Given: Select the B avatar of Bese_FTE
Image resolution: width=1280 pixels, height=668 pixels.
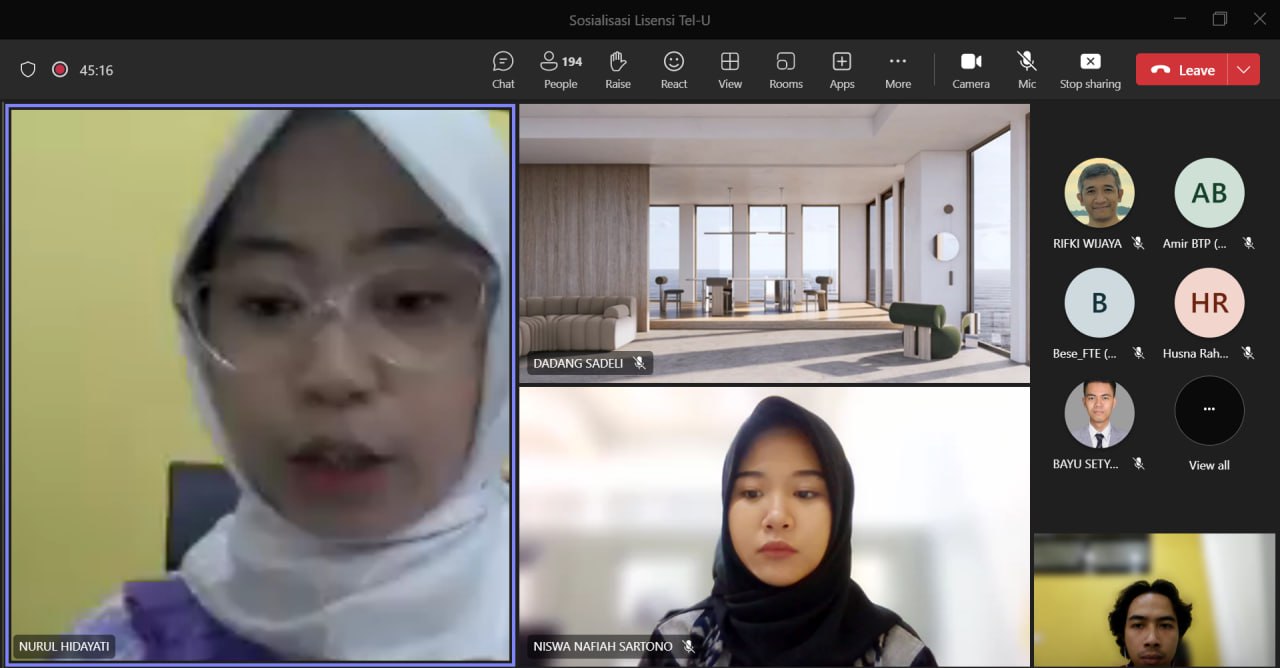Looking at the screenshot, I should click(1099, 303).
